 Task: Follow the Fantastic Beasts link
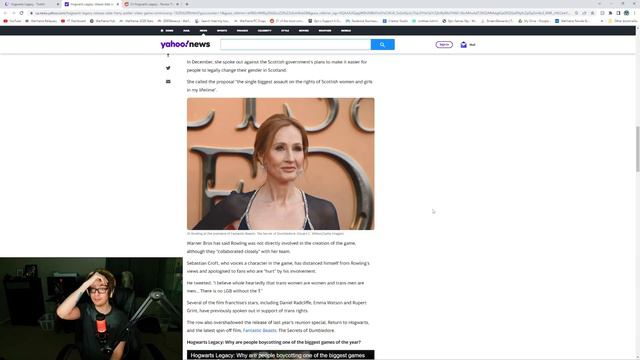click(x=260, y=330)
